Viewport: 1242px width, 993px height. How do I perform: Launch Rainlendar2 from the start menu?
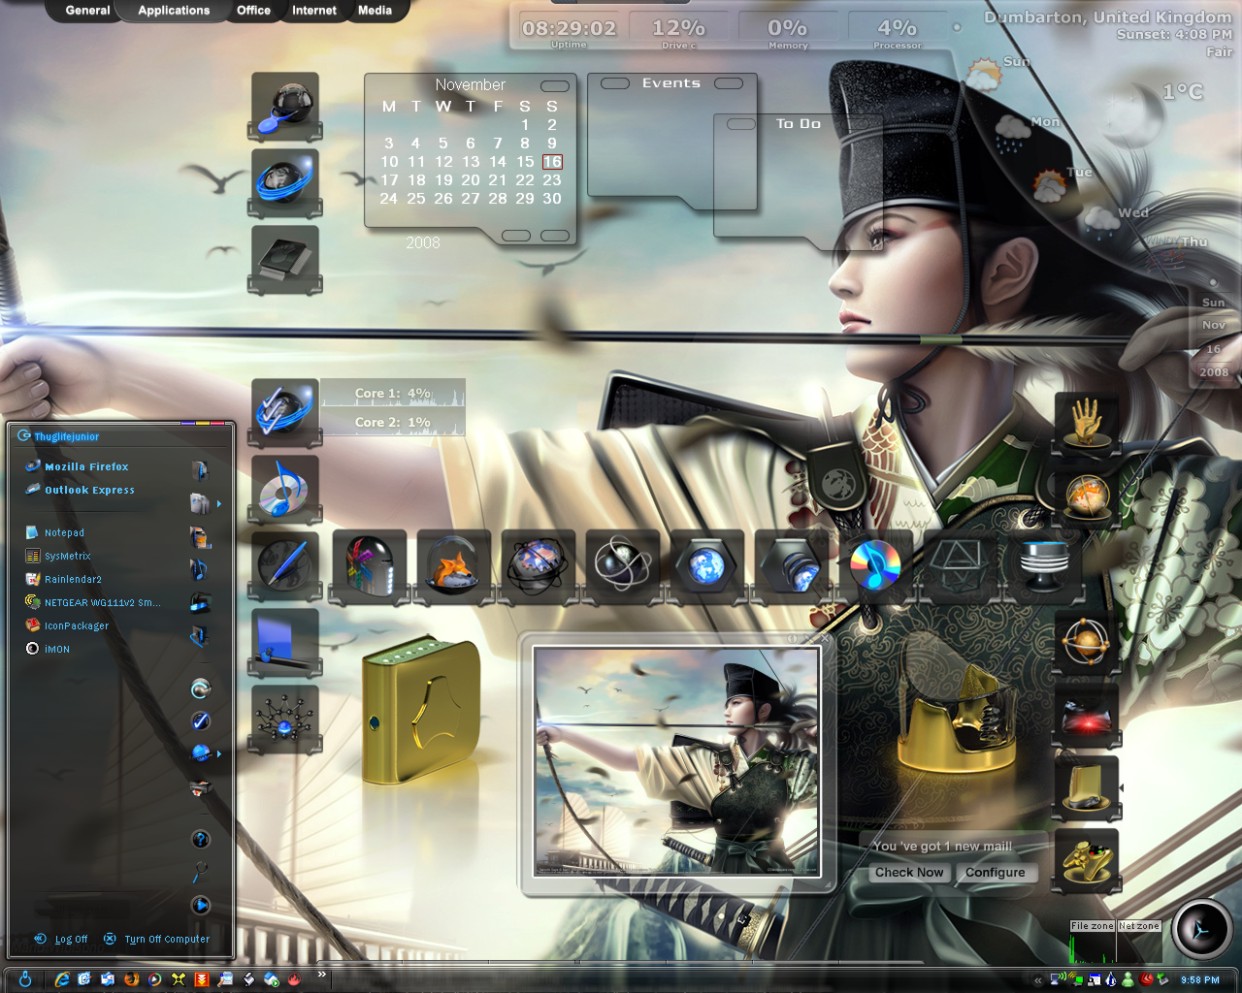click(63, 579)
